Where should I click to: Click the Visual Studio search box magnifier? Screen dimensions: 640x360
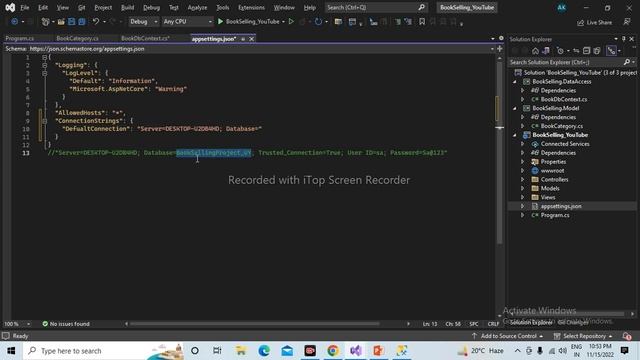click(421, 7)
